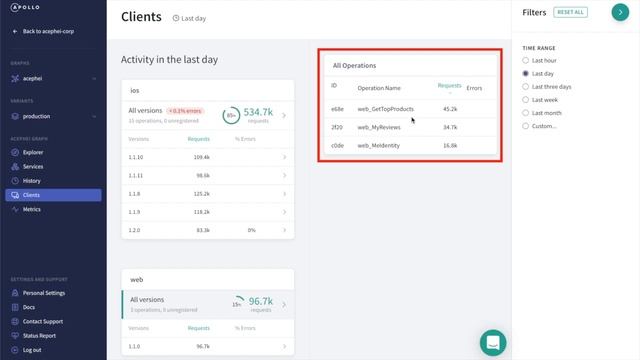This screenshot has height=360, width=640.
Task: Open Status Report
Action: (x=39, y=336)
